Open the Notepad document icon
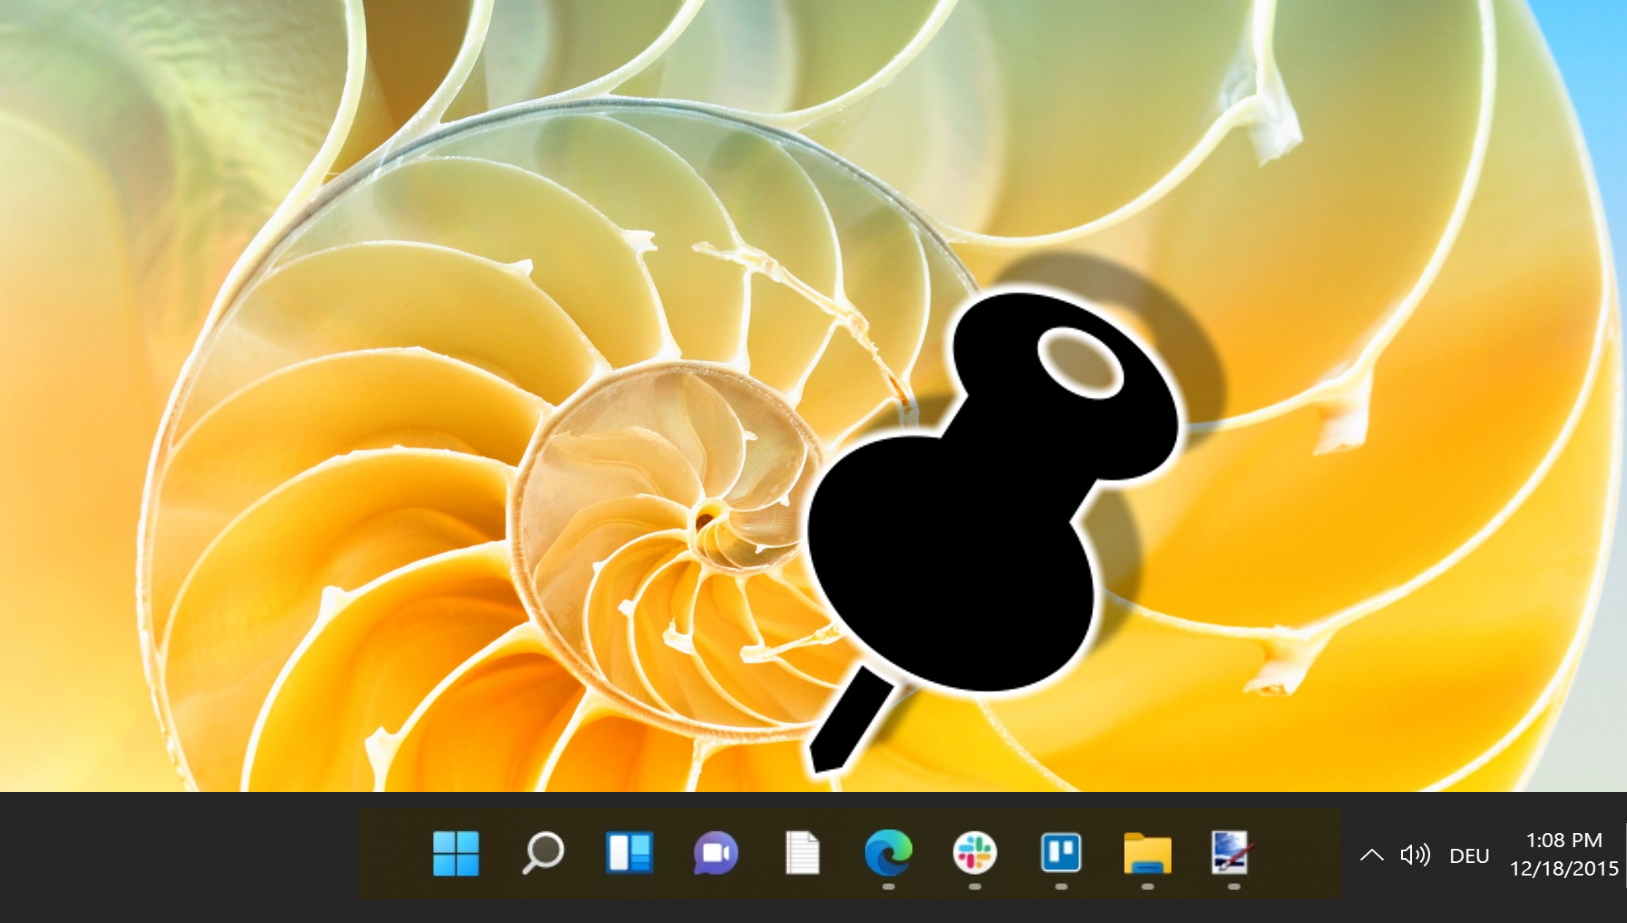 (802, 854)
